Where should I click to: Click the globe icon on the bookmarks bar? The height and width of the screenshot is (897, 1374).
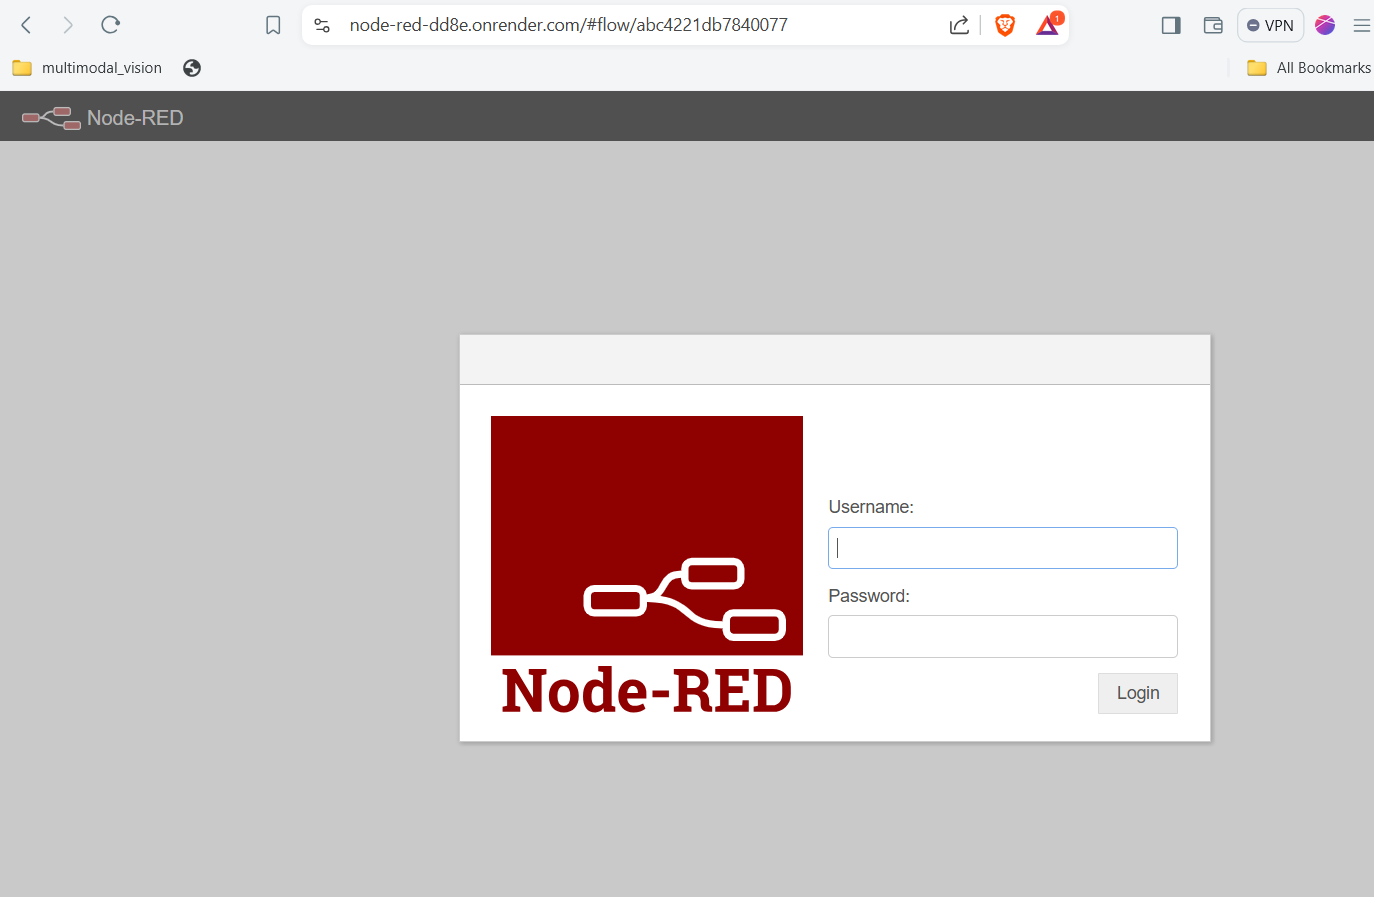pyautogui.click(x=190, y=68)
